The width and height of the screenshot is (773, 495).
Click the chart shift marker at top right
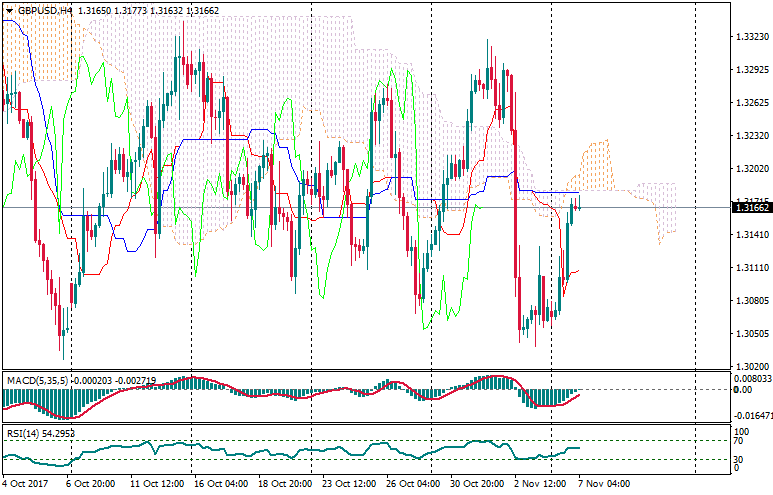pos(695,6)
